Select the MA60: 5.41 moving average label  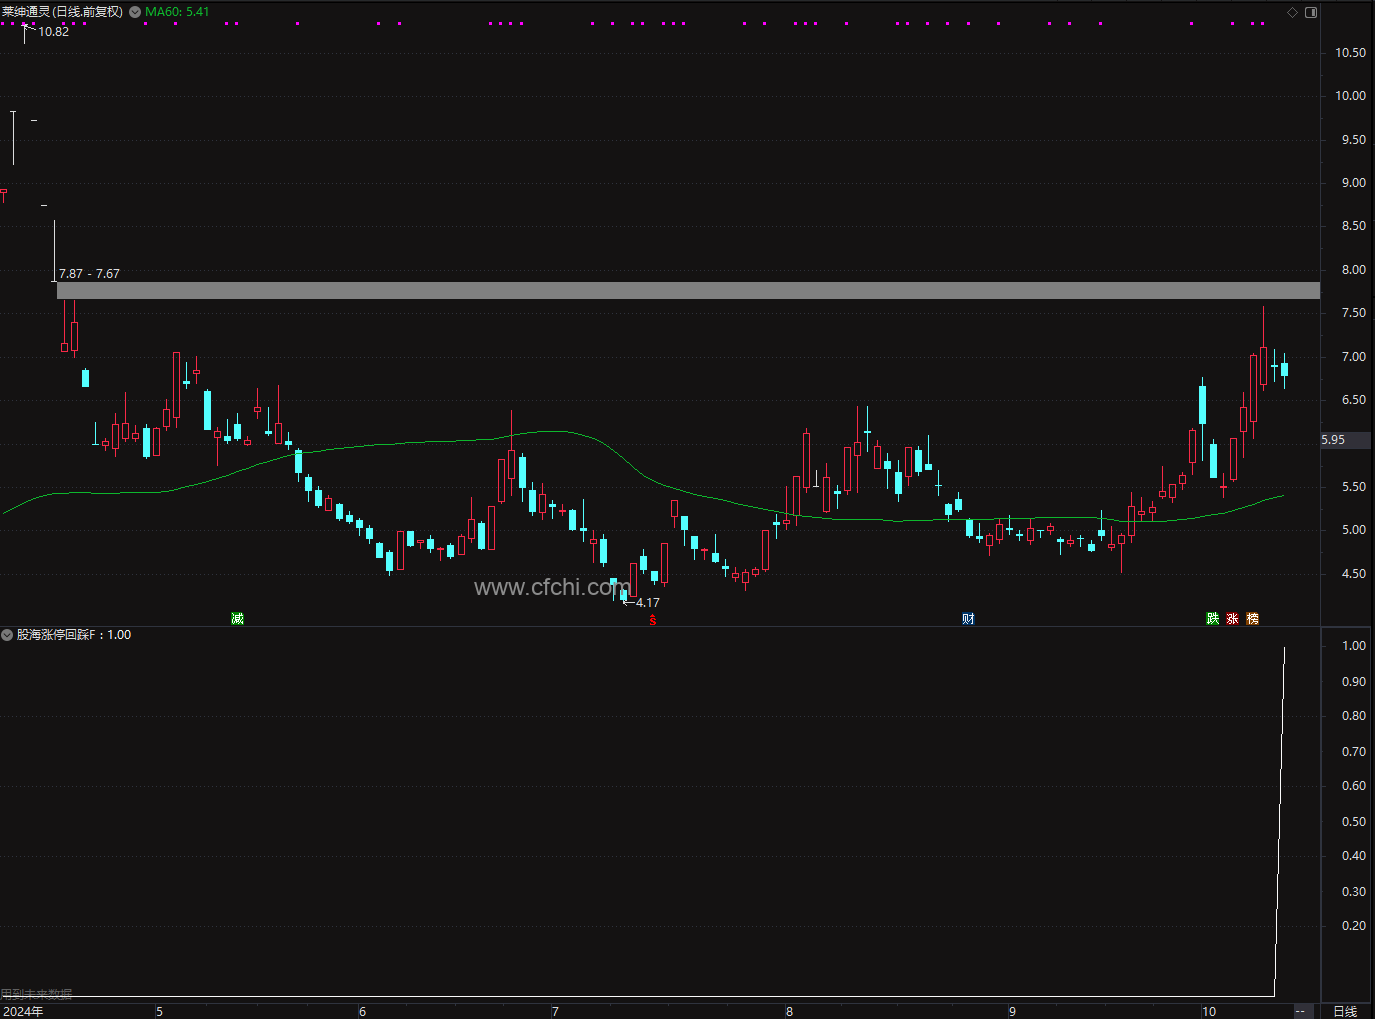pos(177,12)
